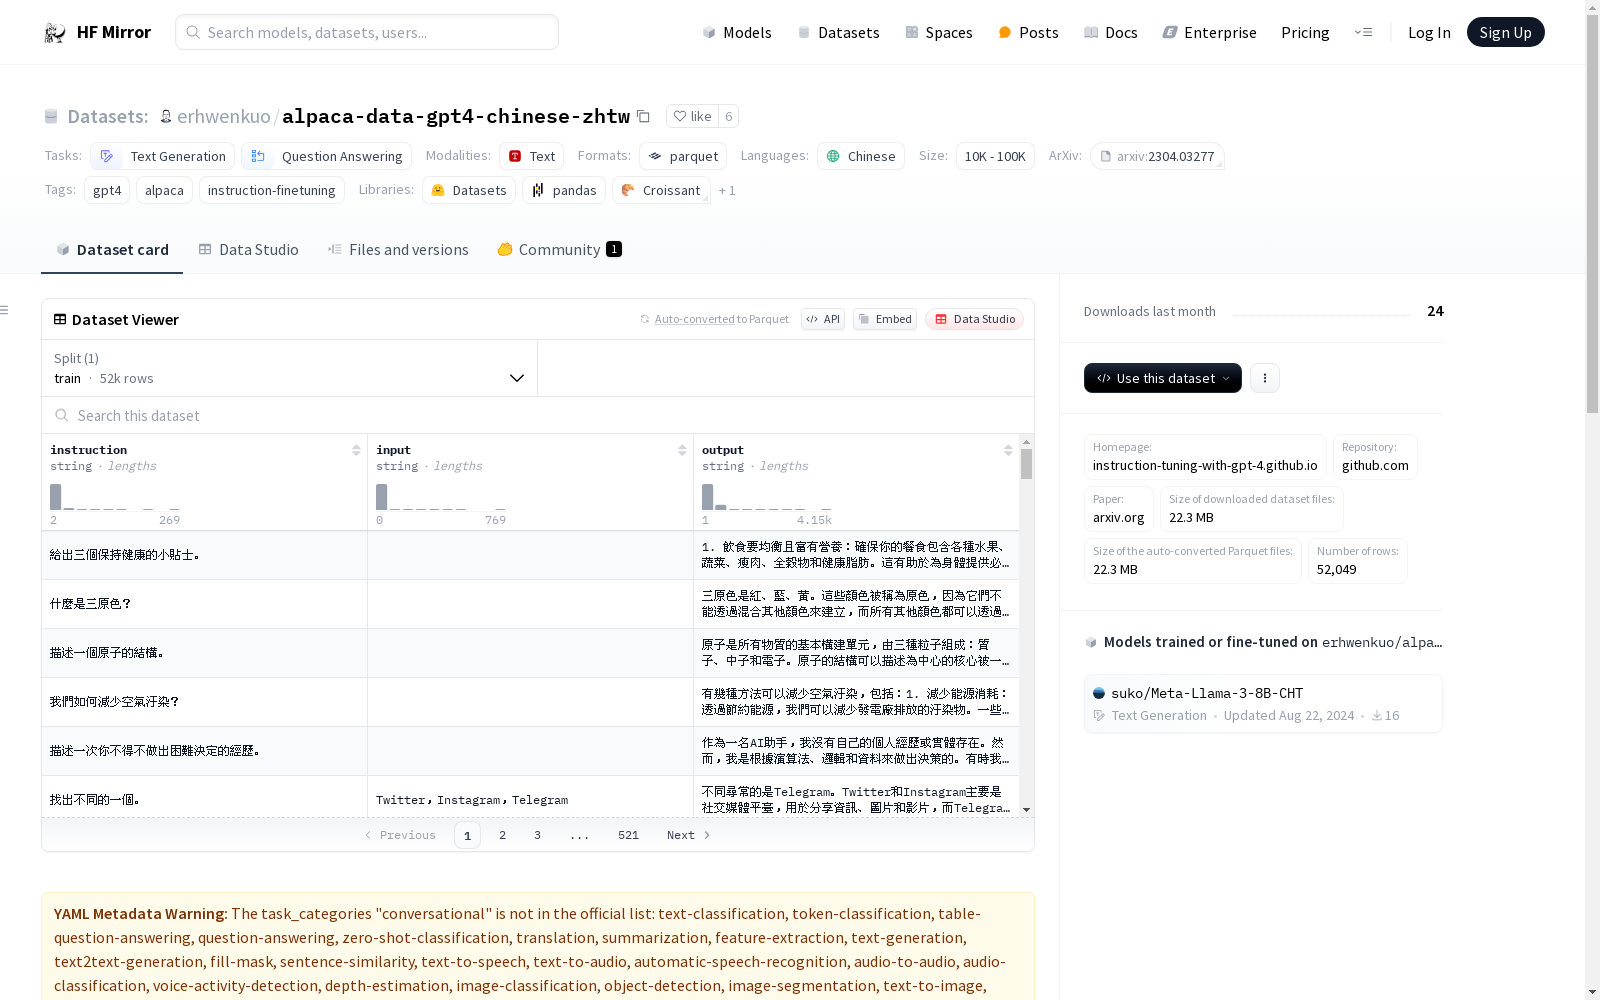
Task: Click the Question Answering task tag
Action: 326,156
